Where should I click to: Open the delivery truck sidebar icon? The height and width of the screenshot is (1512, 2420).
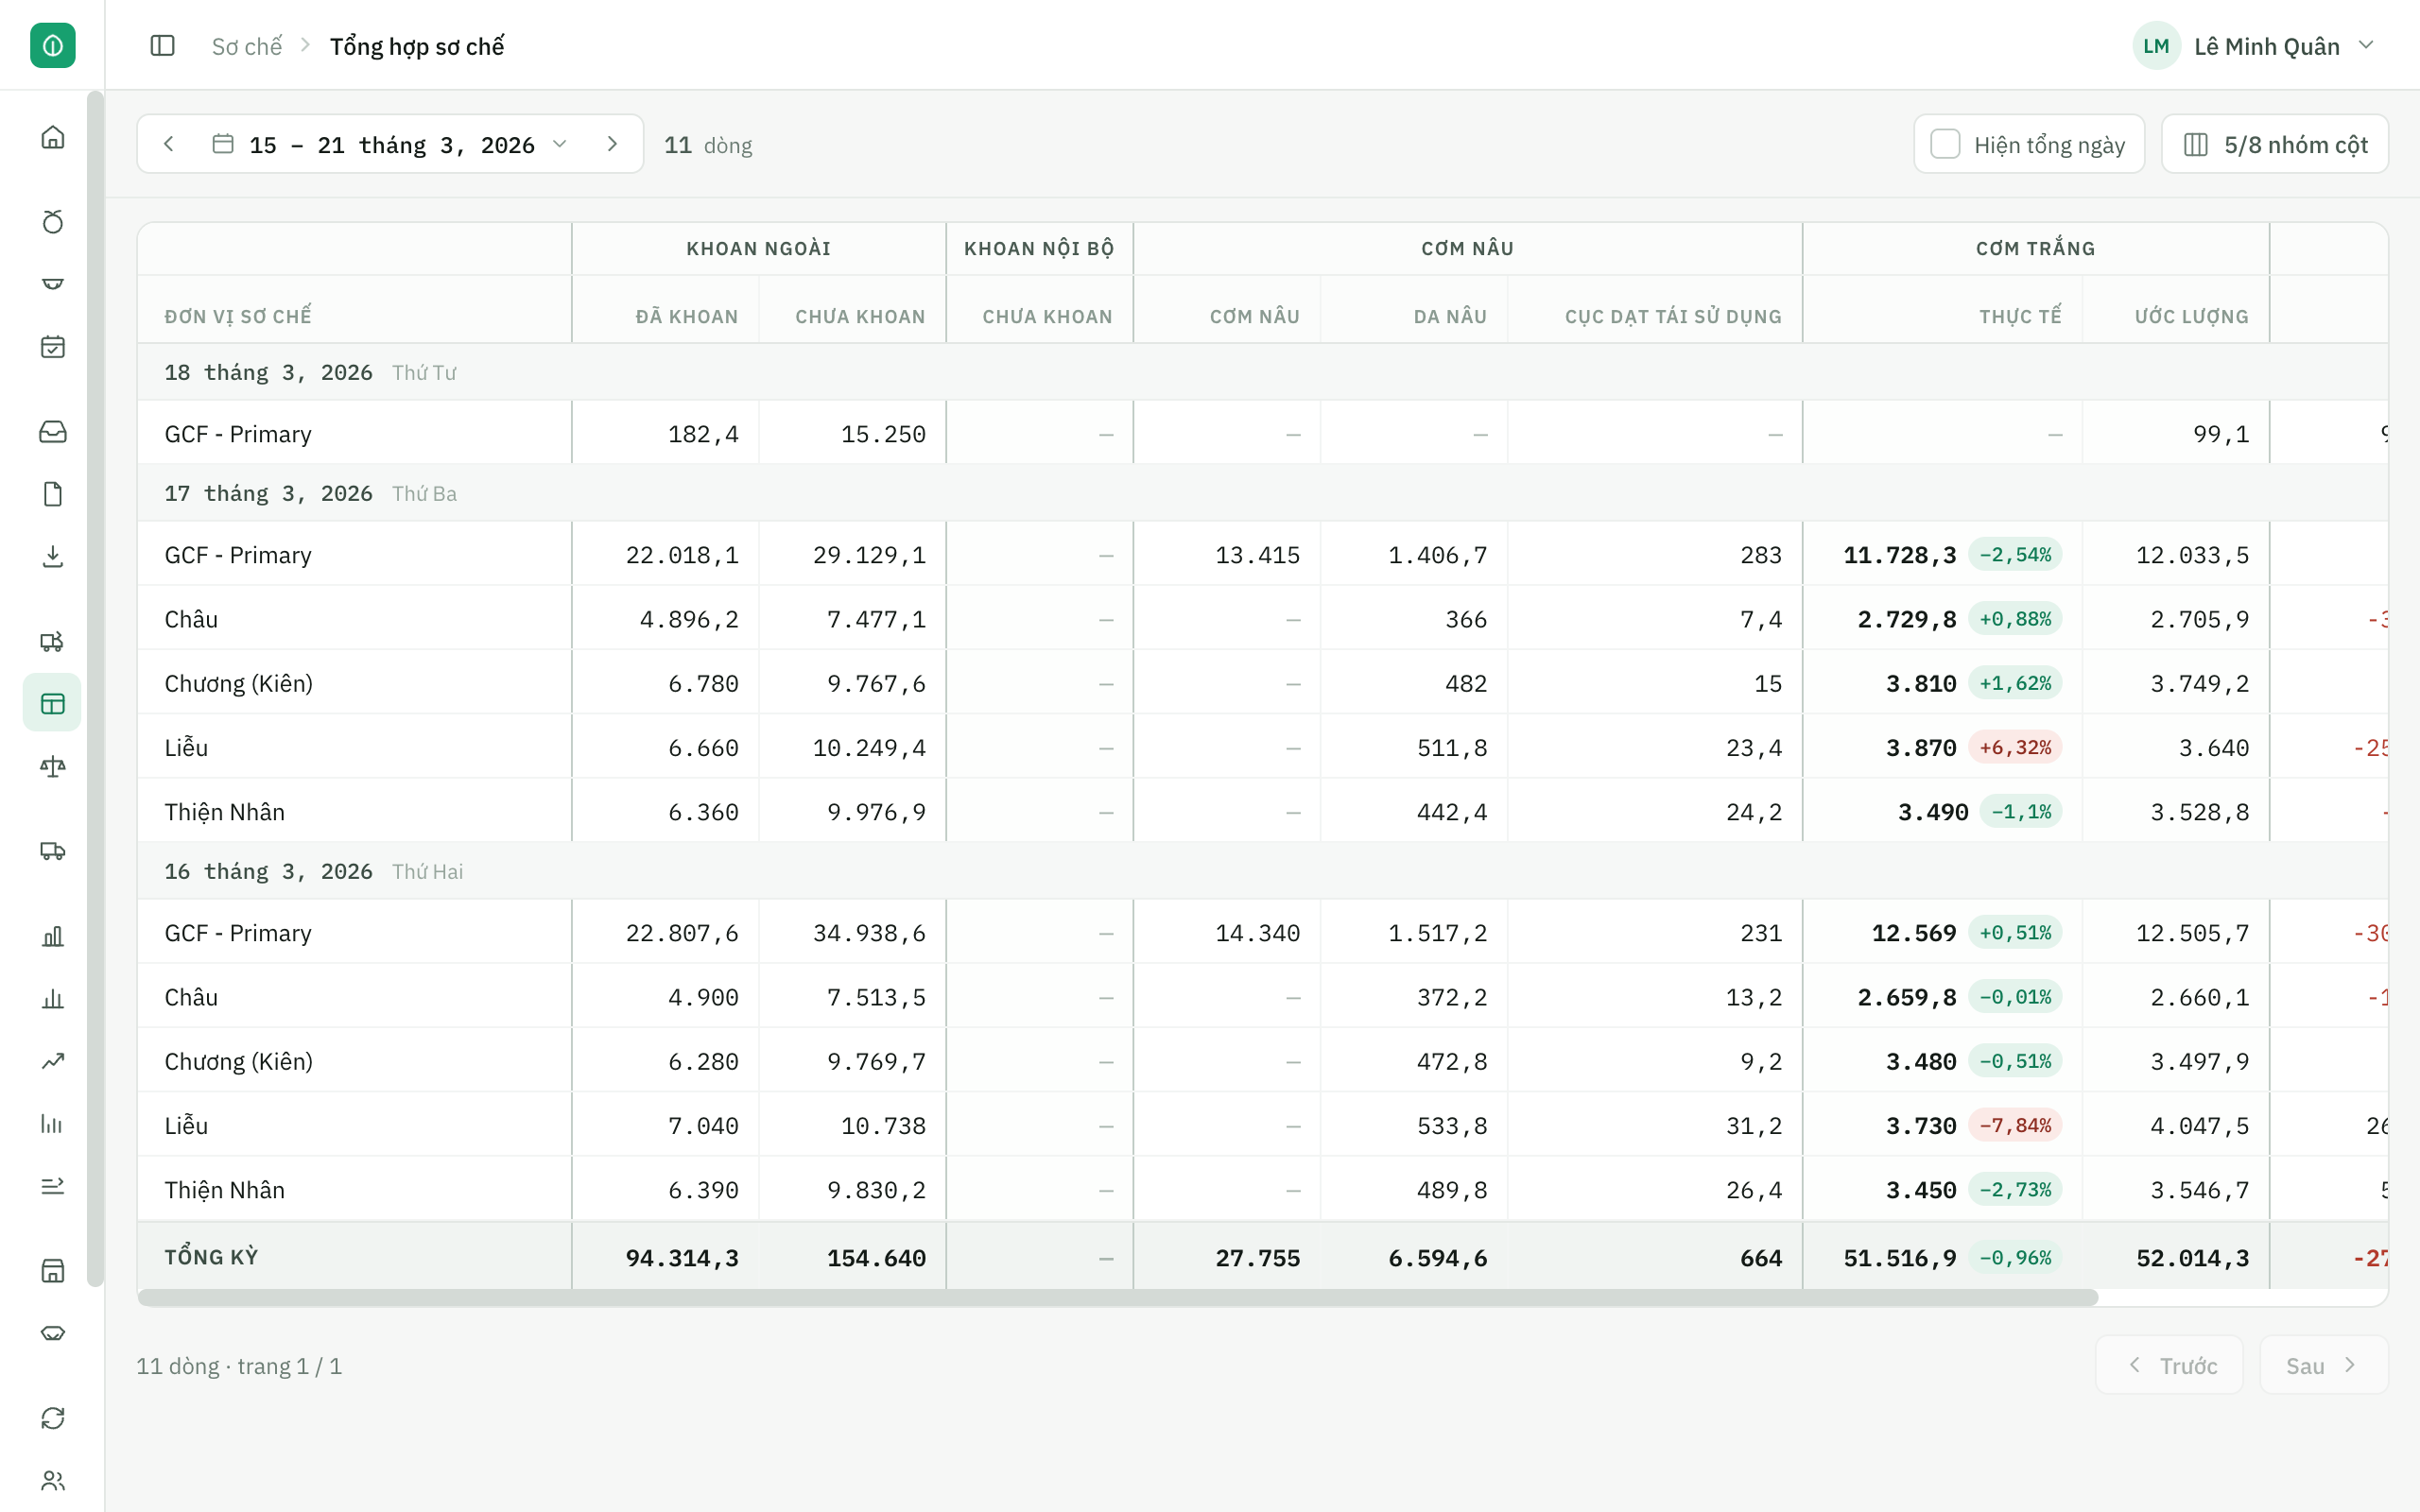[x=53, y=851]
